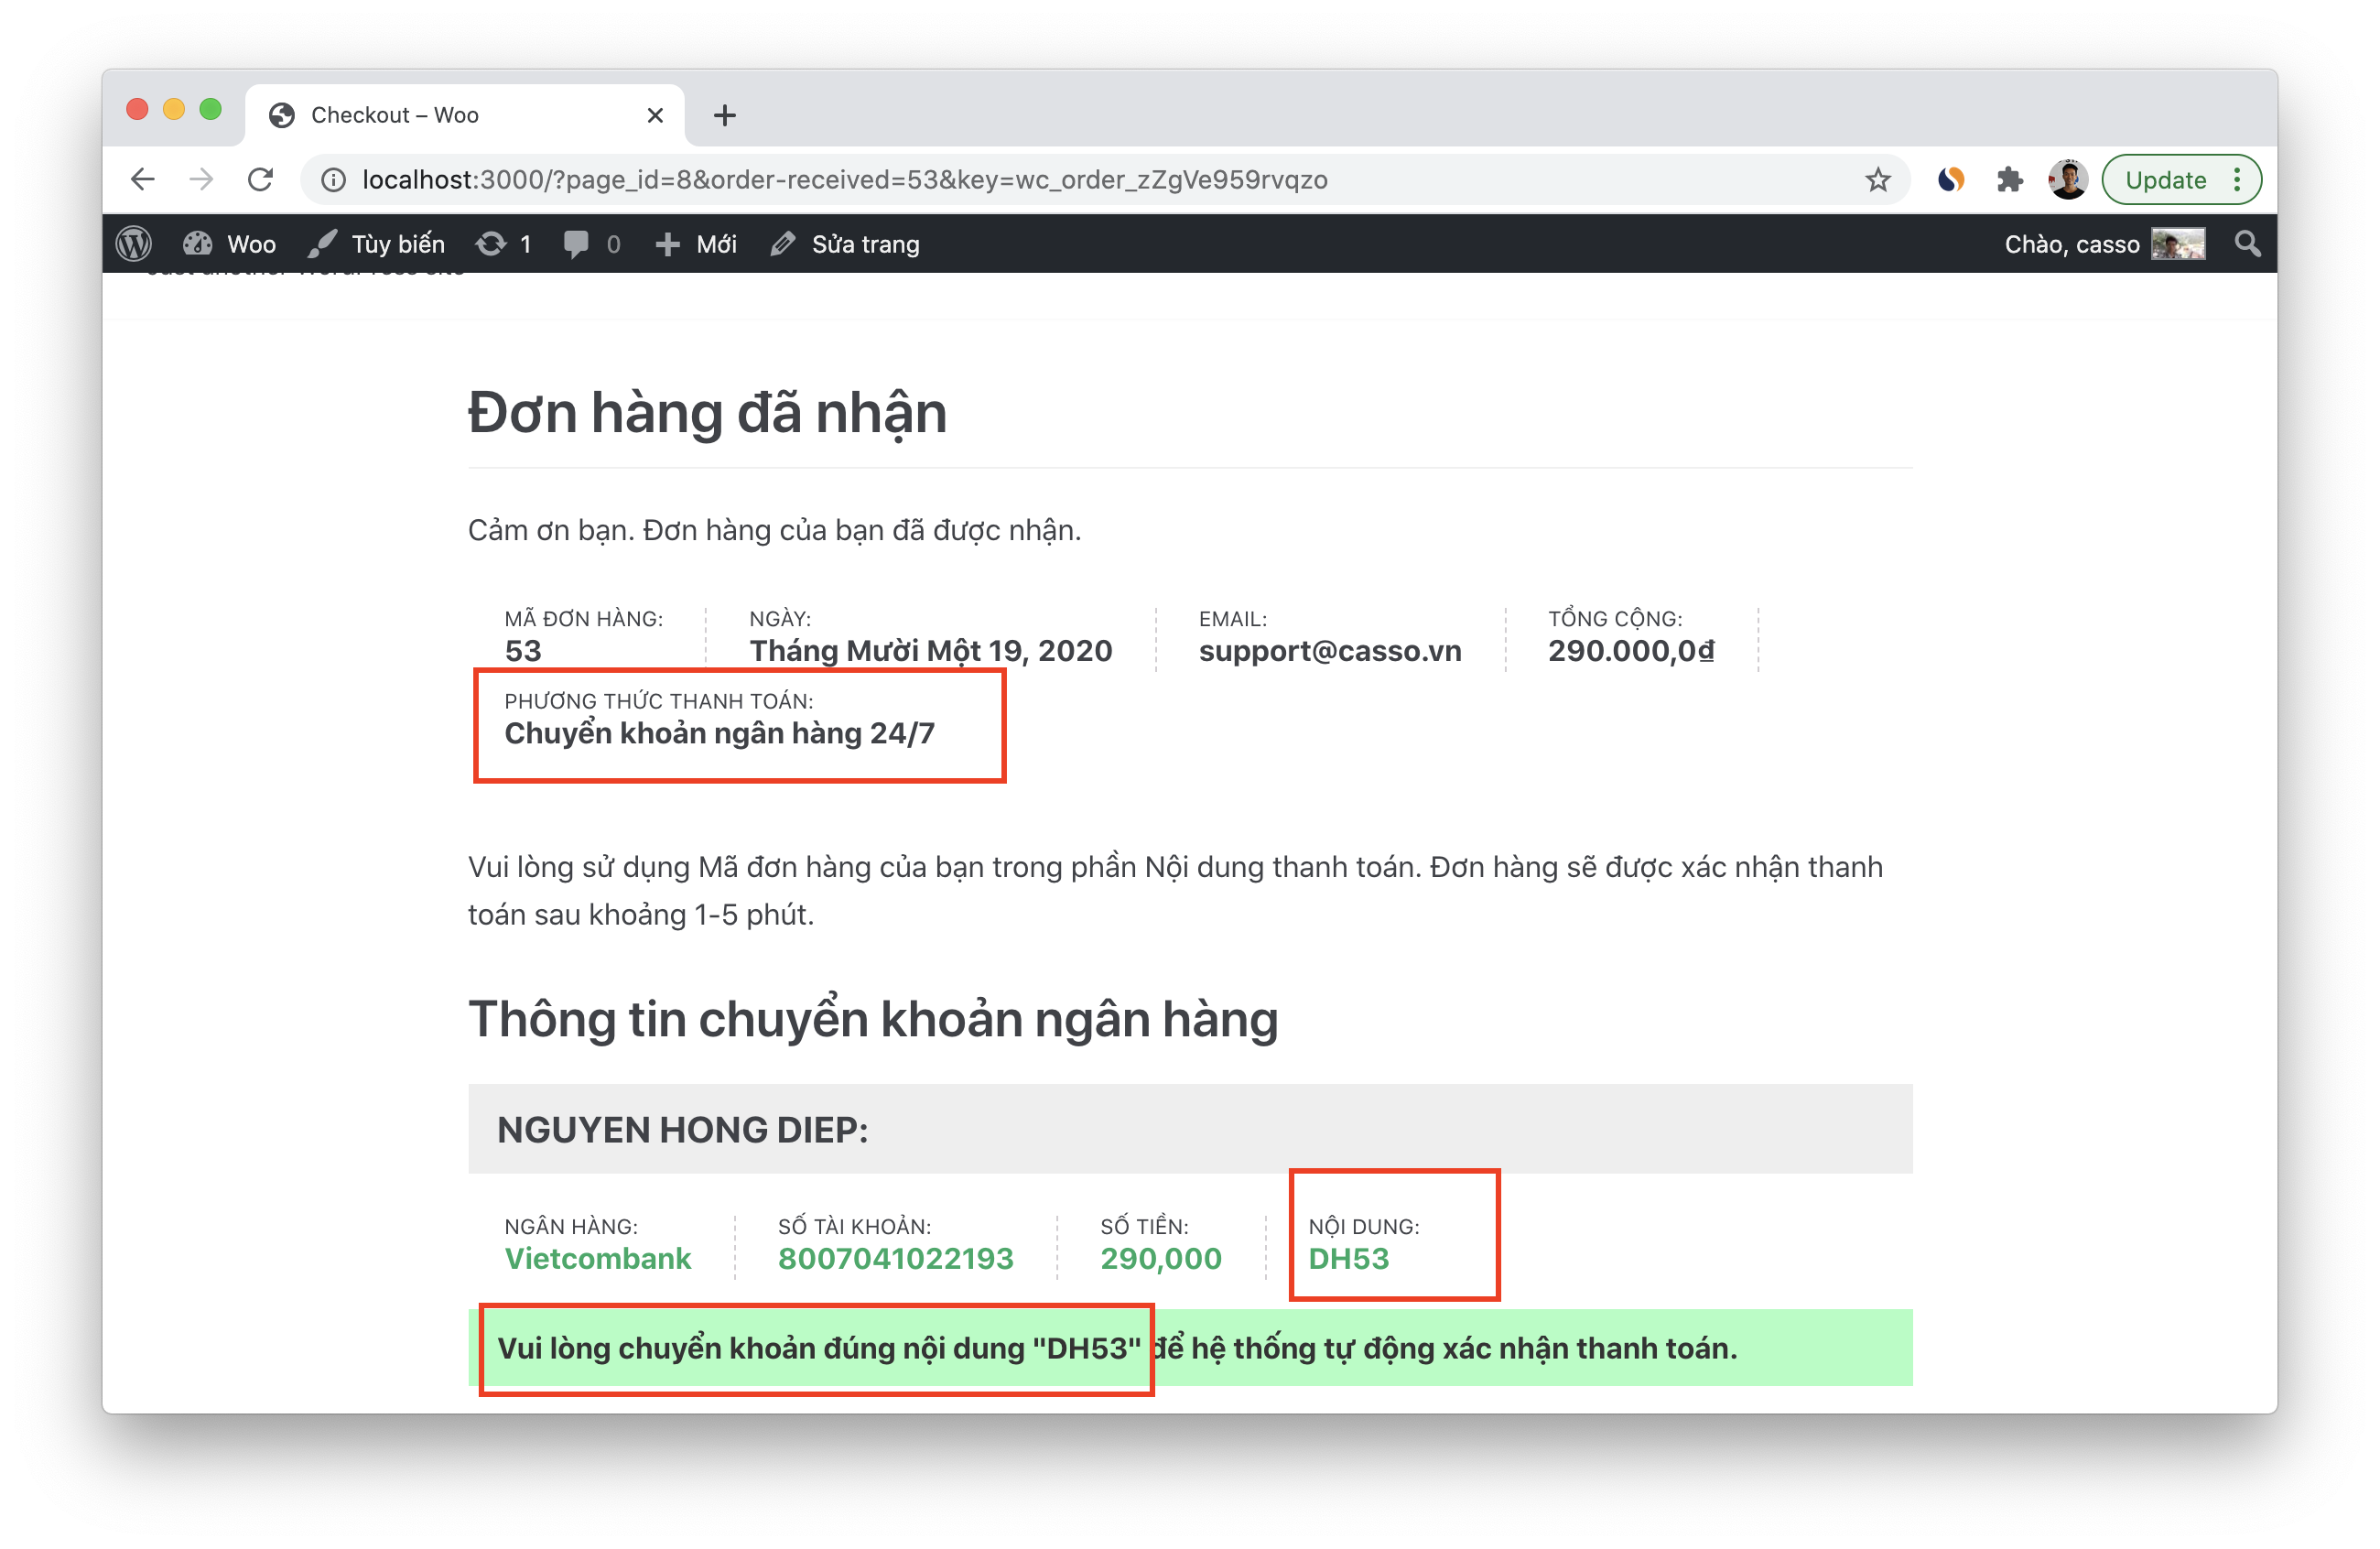Click account holder NGUYEN HONG DIEP
This screenshot has width=2380, height=1549.
coord(682,1130)
